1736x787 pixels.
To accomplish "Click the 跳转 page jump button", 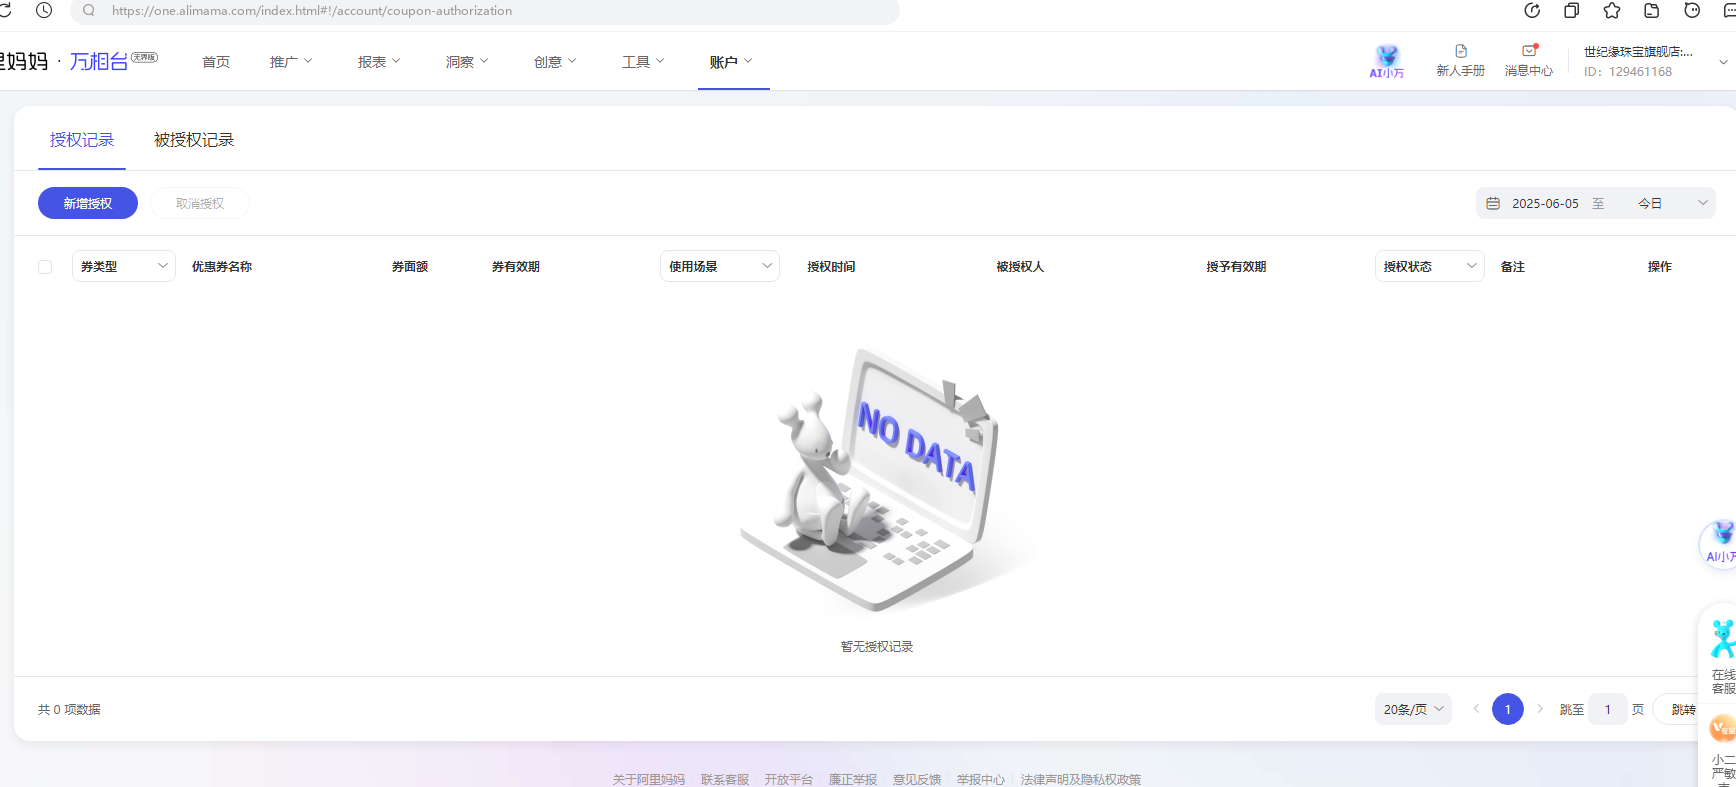I will coord(1683,710).
